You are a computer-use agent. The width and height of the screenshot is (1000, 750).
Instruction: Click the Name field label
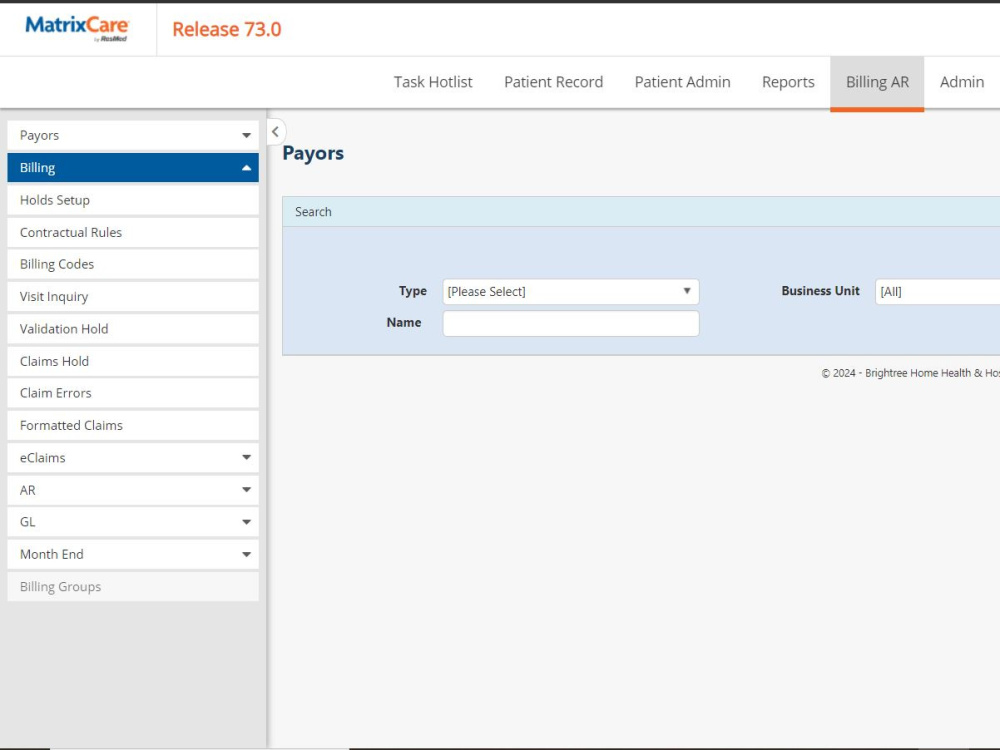point(404,323)
